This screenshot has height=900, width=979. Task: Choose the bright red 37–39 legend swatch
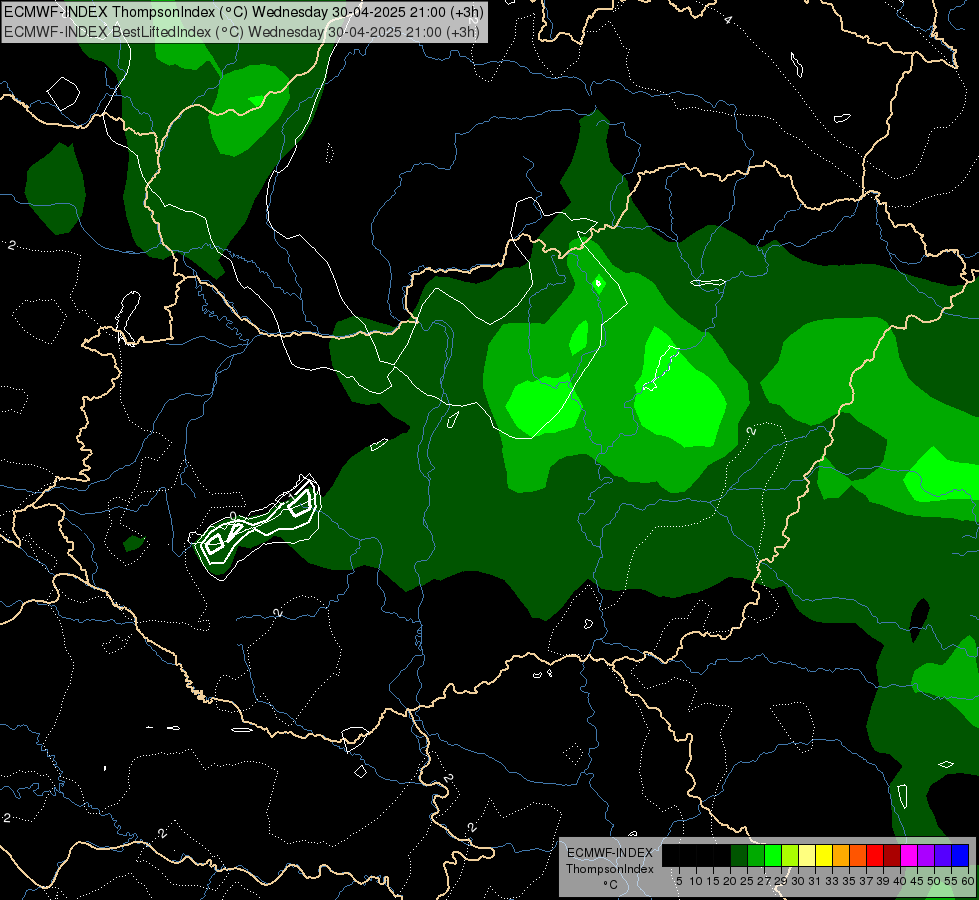click(x=875, y=855)
